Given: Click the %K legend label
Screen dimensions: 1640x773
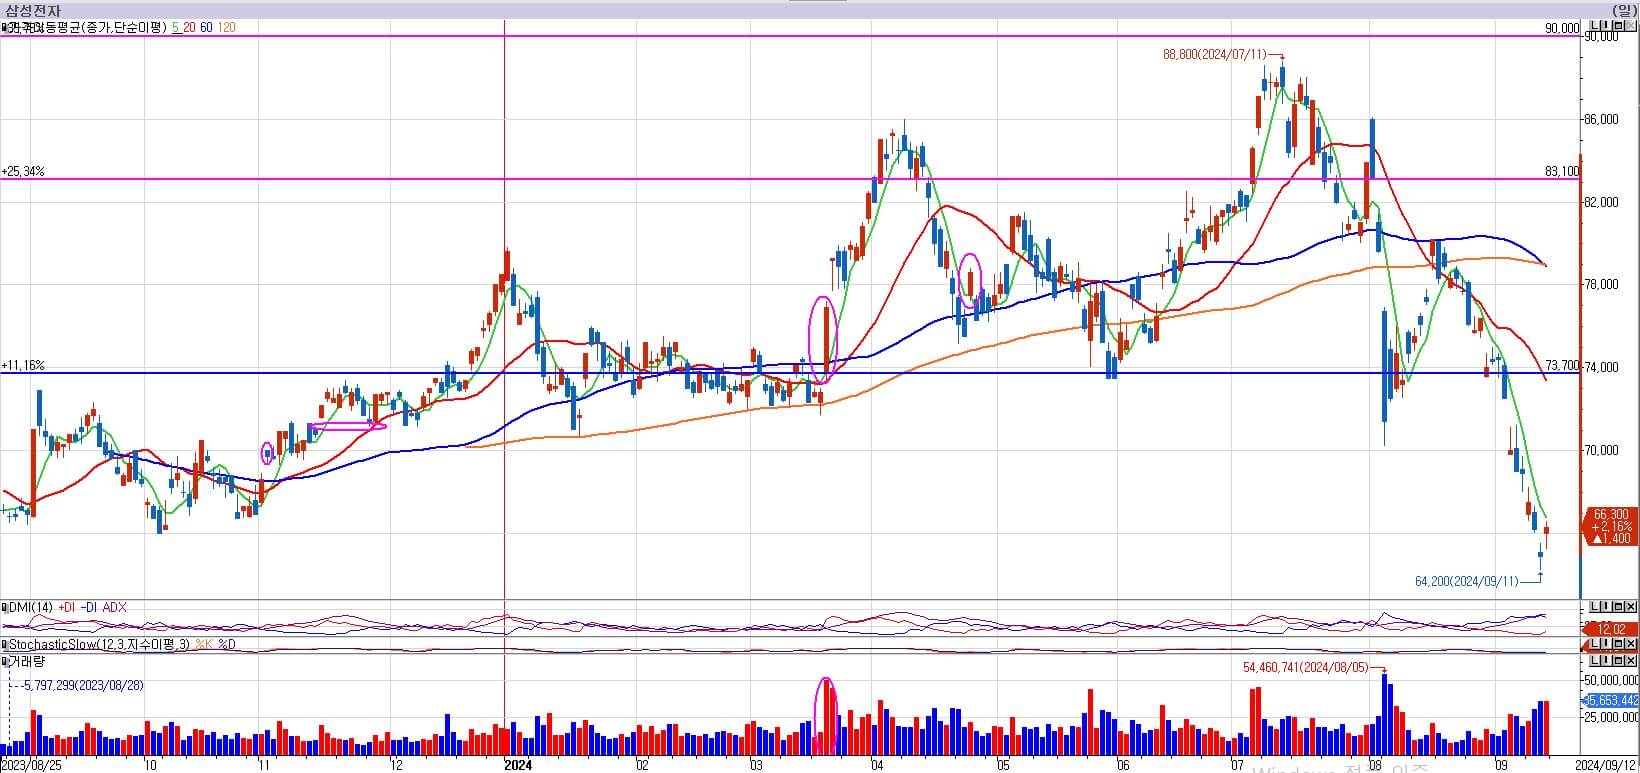Looking at the screenshot, I should pos(204,644).
